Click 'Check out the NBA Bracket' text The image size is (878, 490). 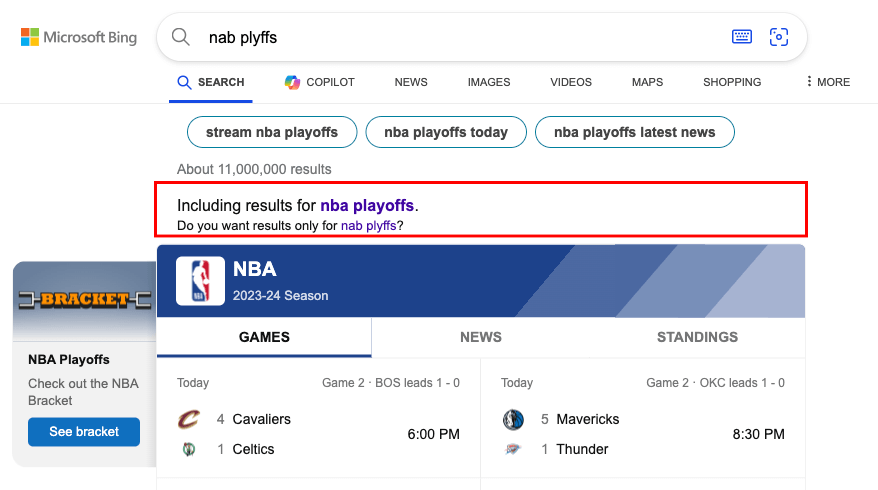[83, 392]
